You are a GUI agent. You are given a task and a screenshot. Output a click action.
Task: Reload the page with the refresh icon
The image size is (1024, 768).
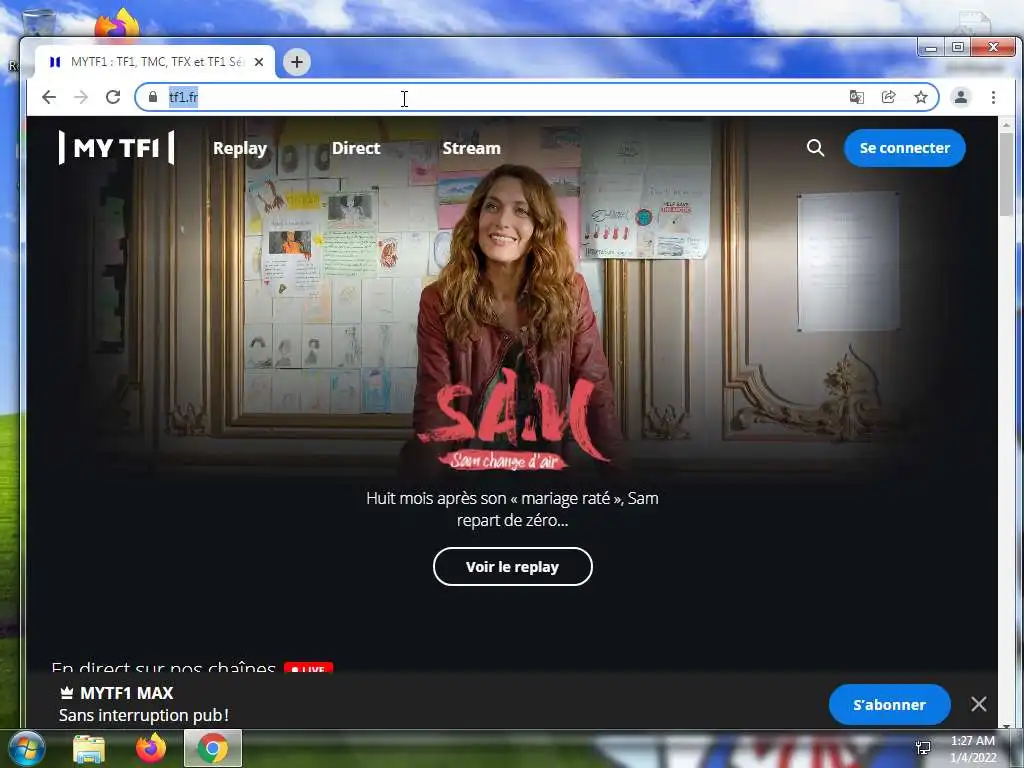tap(113, 97)
